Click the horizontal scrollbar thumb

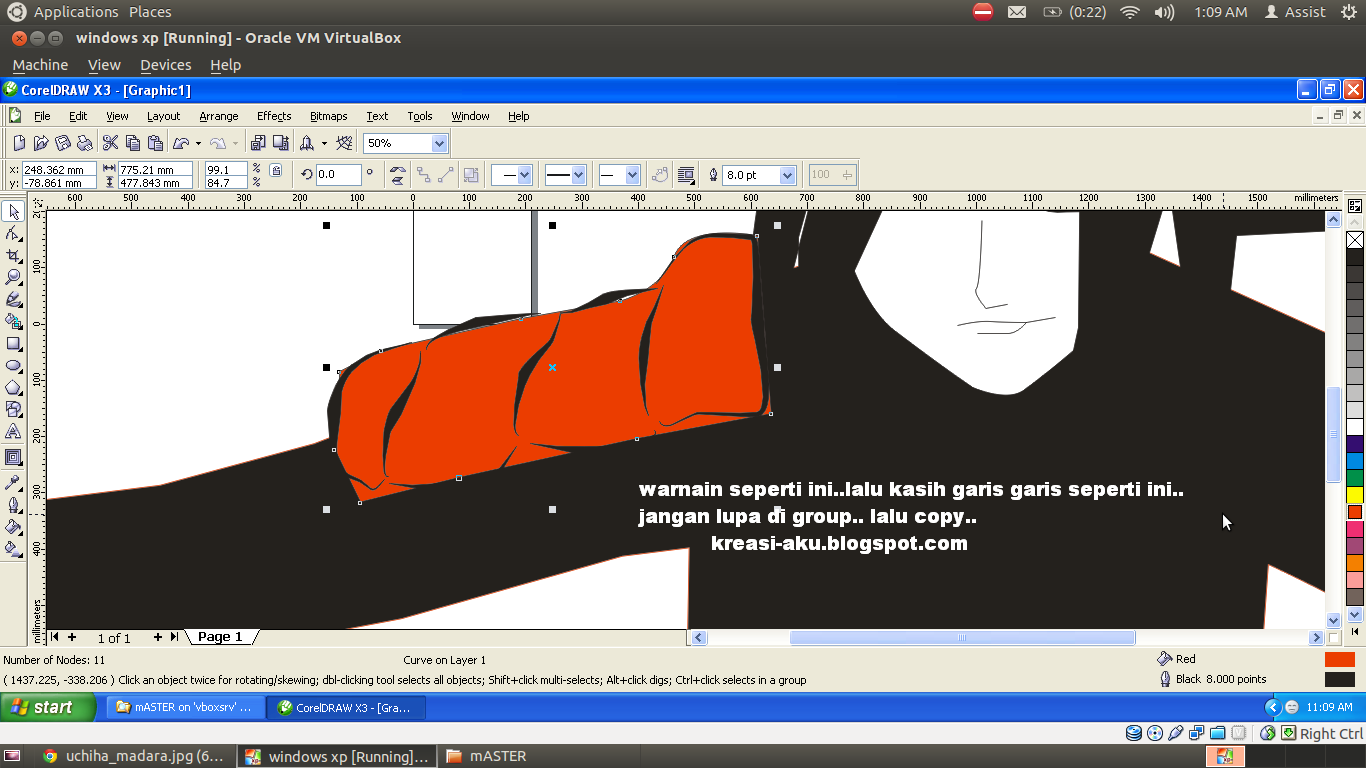[962, 638]
